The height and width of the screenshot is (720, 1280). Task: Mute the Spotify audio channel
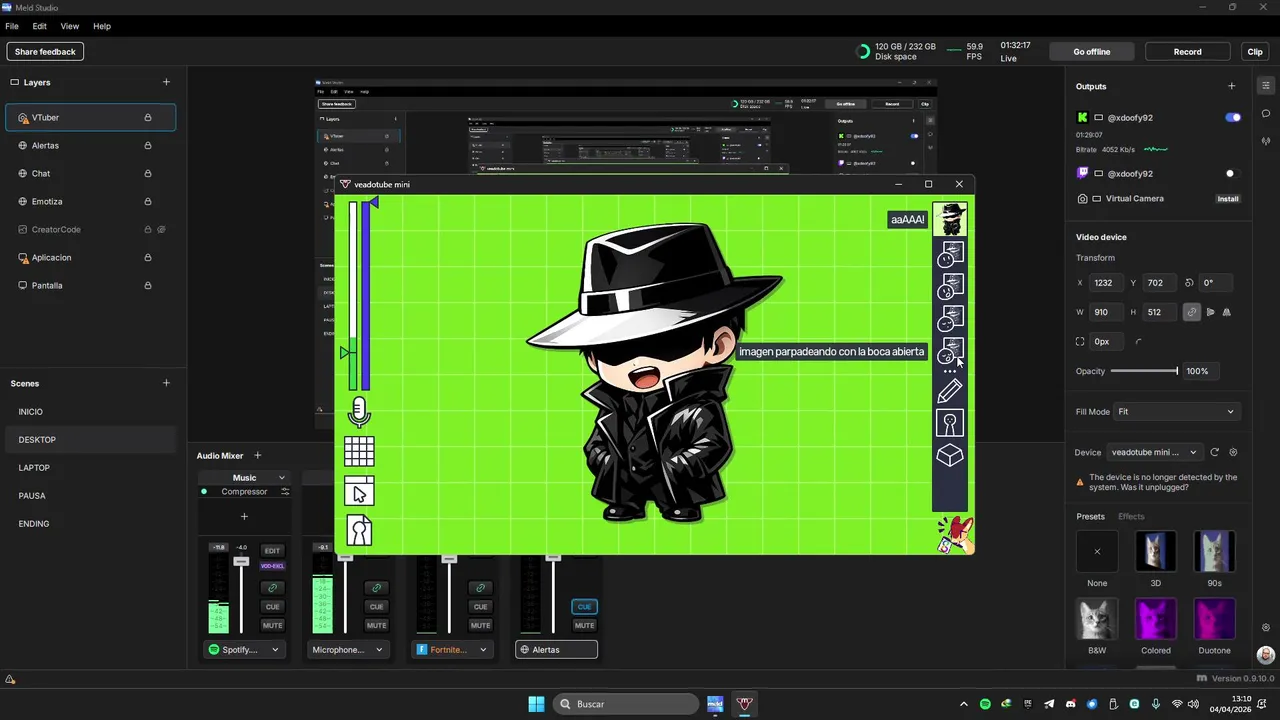pos(272,625)
